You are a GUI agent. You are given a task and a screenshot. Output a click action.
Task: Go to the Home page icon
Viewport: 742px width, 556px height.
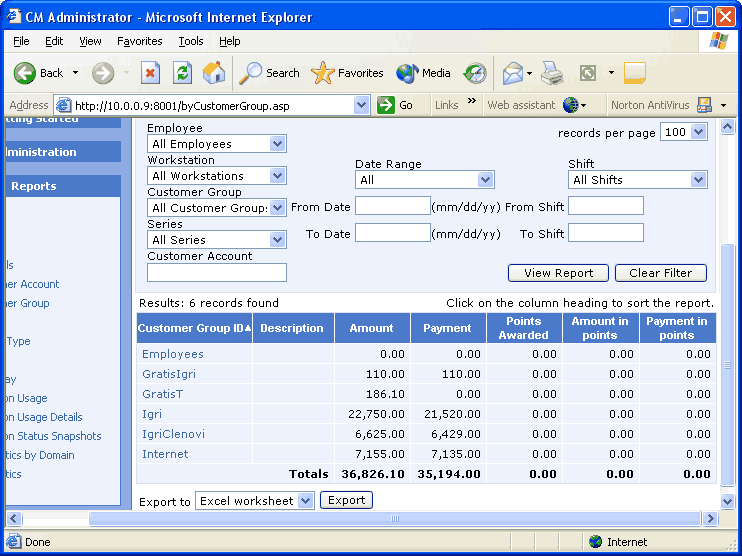pos(213,73)
